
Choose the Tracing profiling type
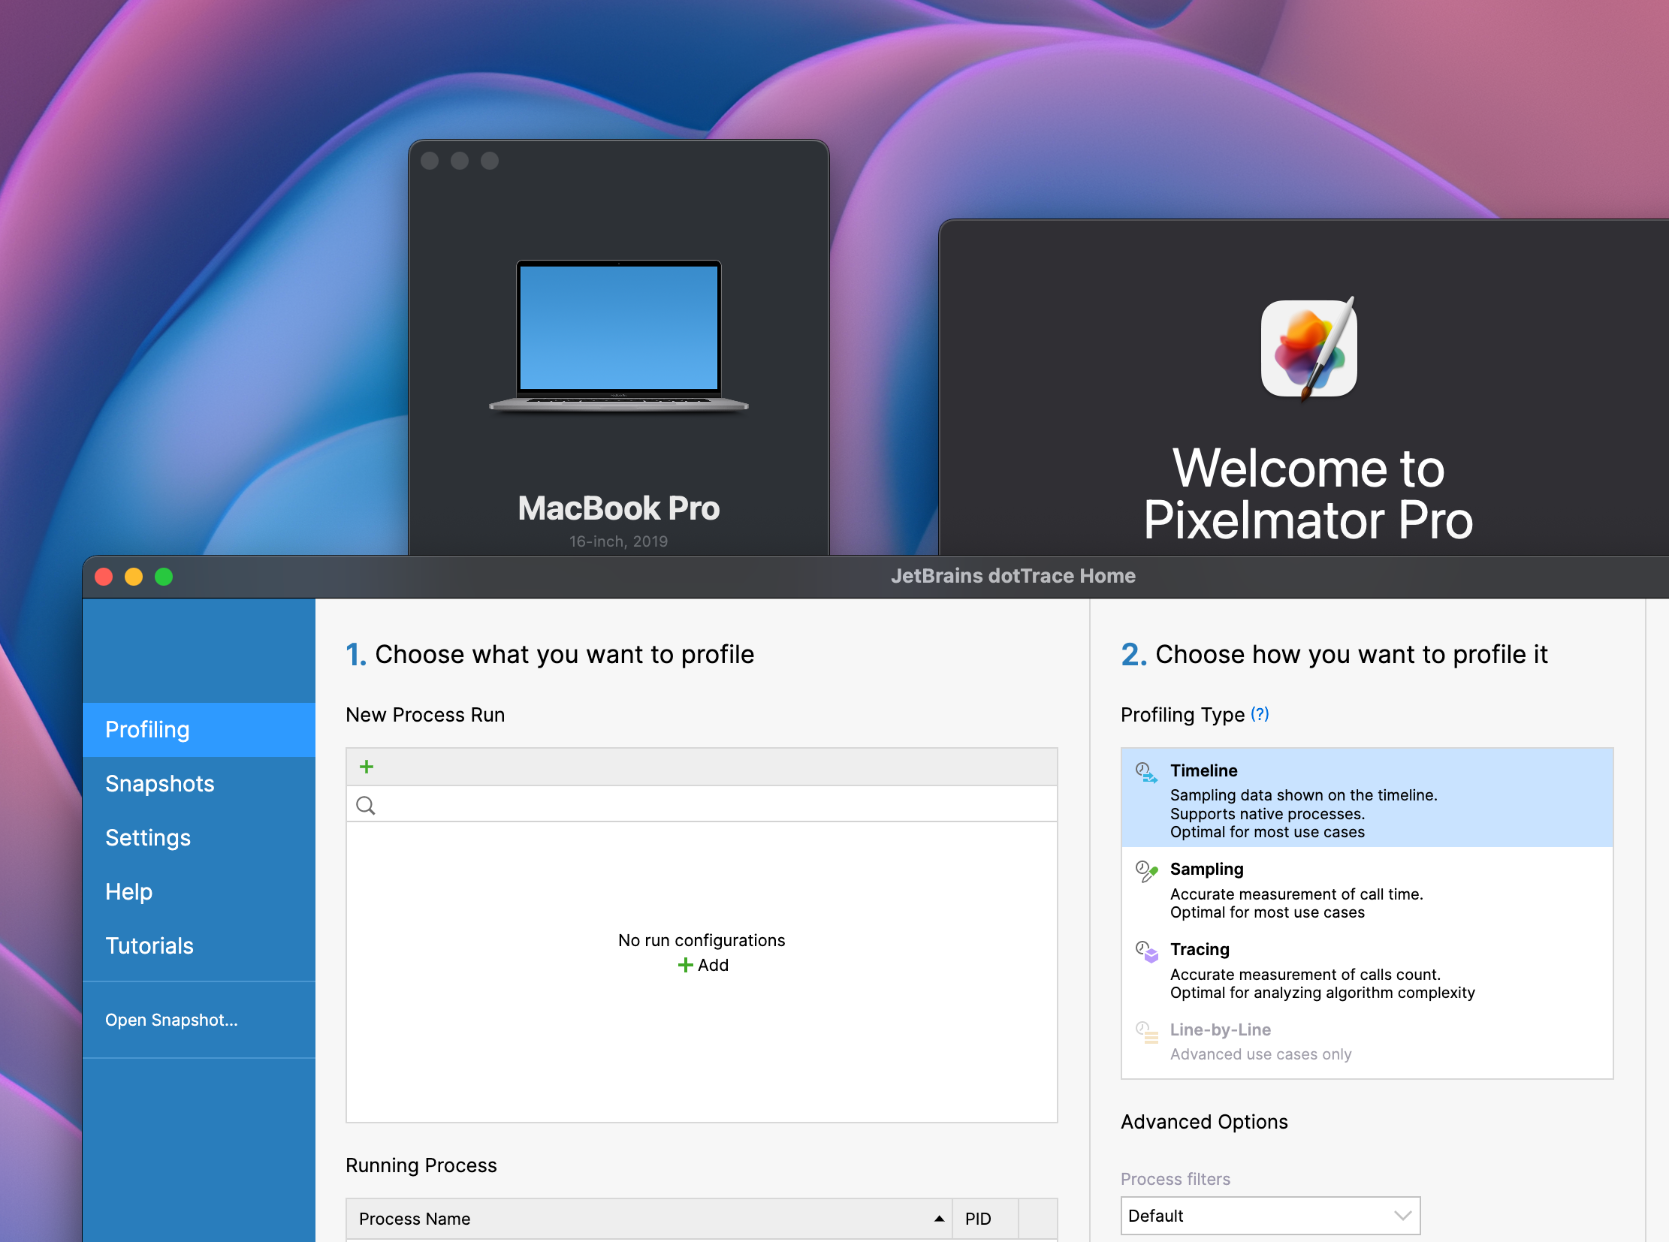click(1367, 968)
